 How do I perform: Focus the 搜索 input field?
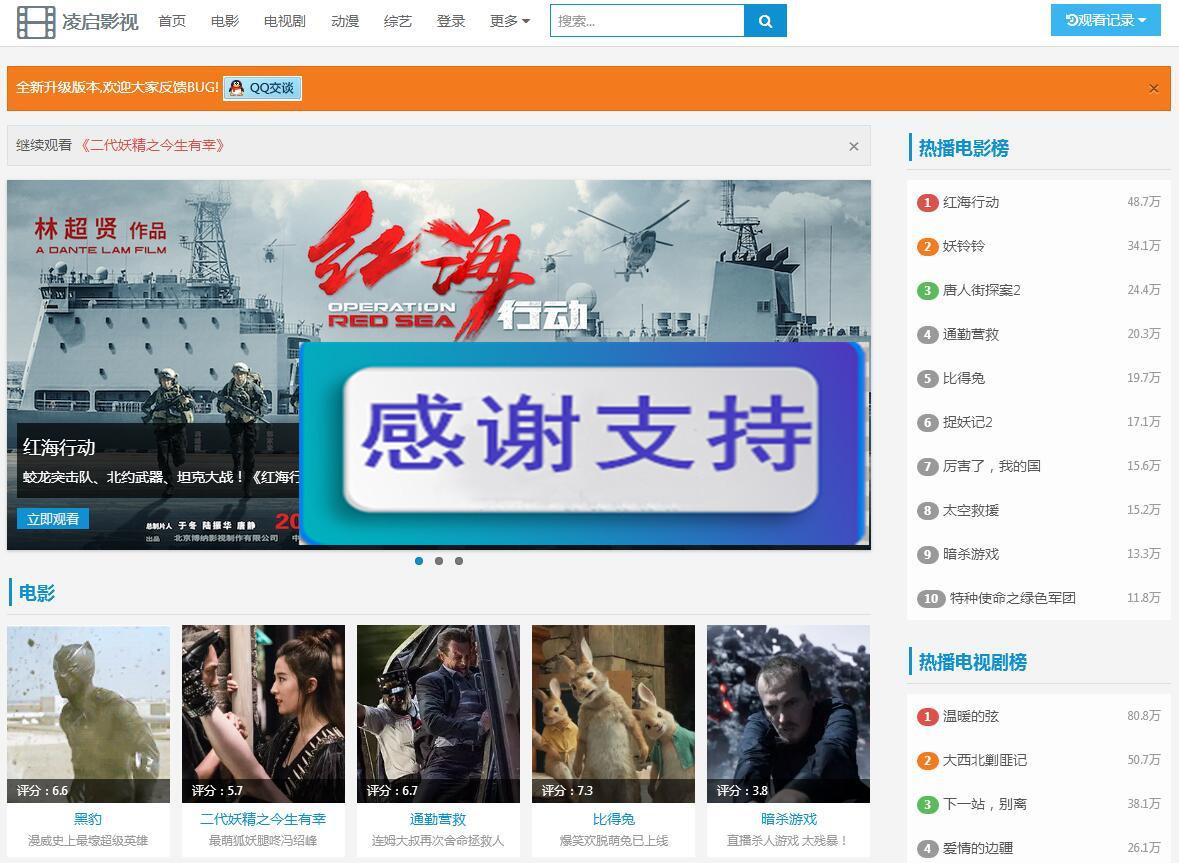(647, 21)
